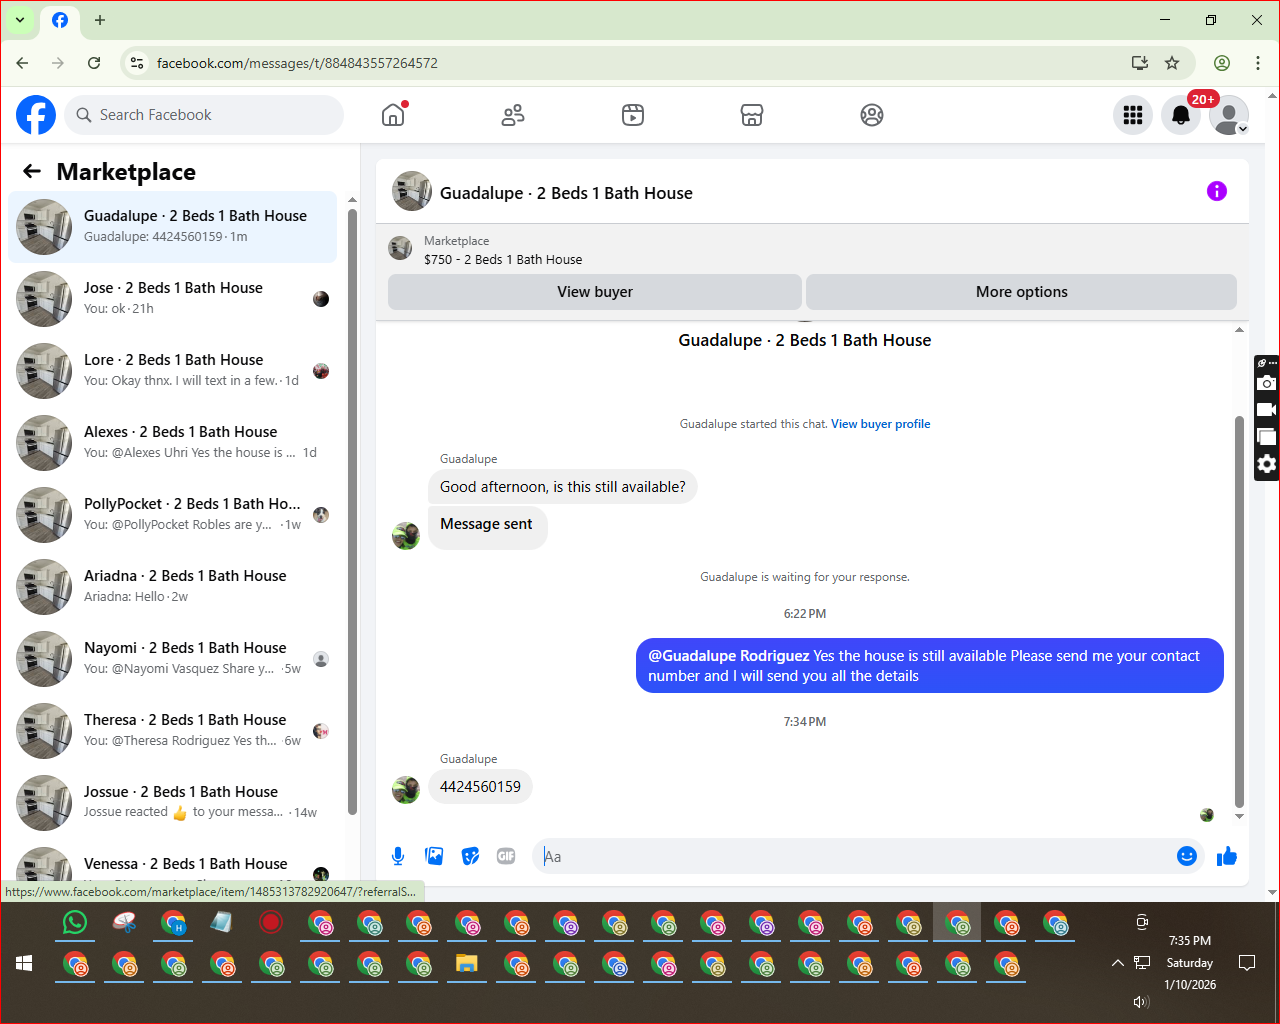The image size is (1280, 1024).
Task: Click the More options button
Action: coord(1021,292)
